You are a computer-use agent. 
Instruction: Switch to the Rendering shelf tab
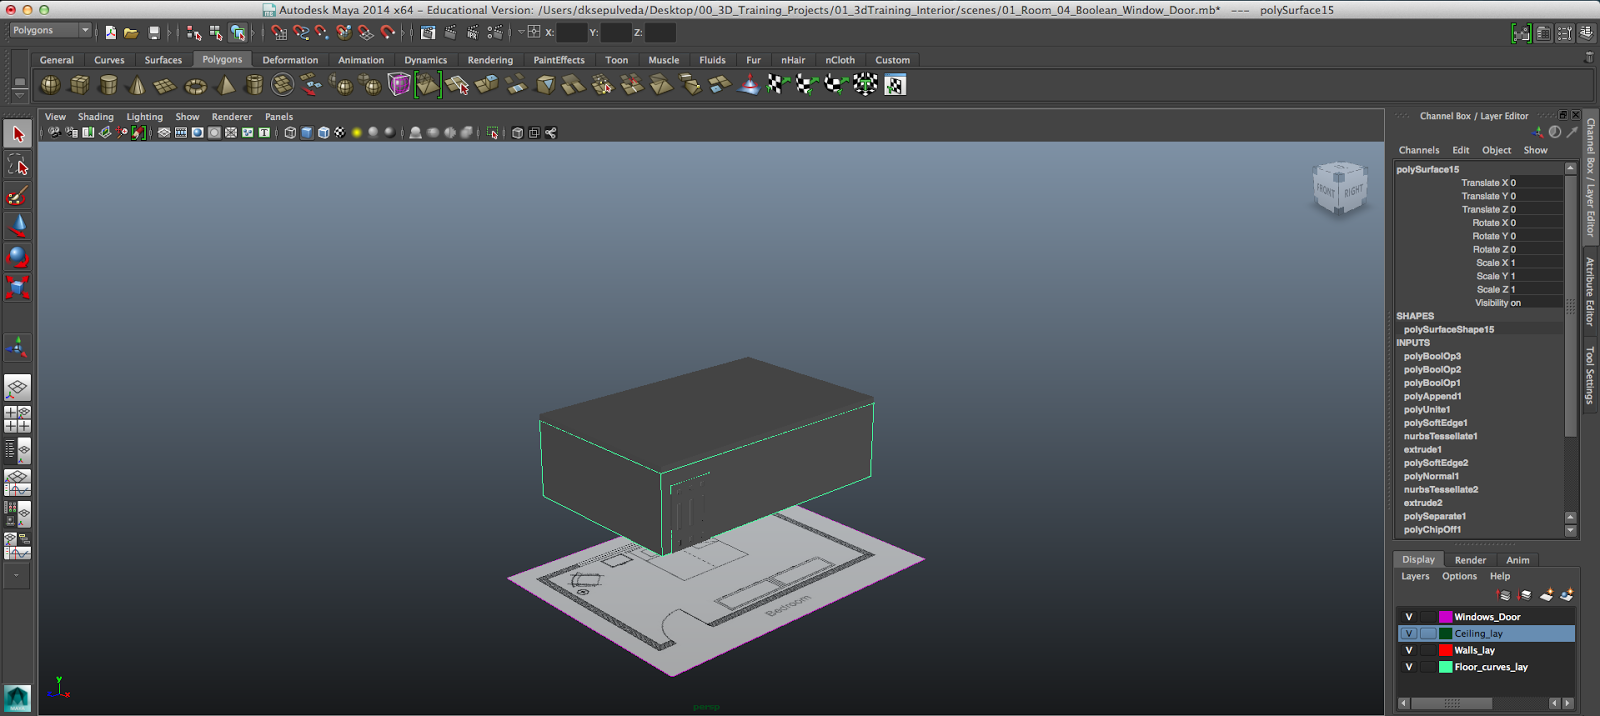coord(490,60)
